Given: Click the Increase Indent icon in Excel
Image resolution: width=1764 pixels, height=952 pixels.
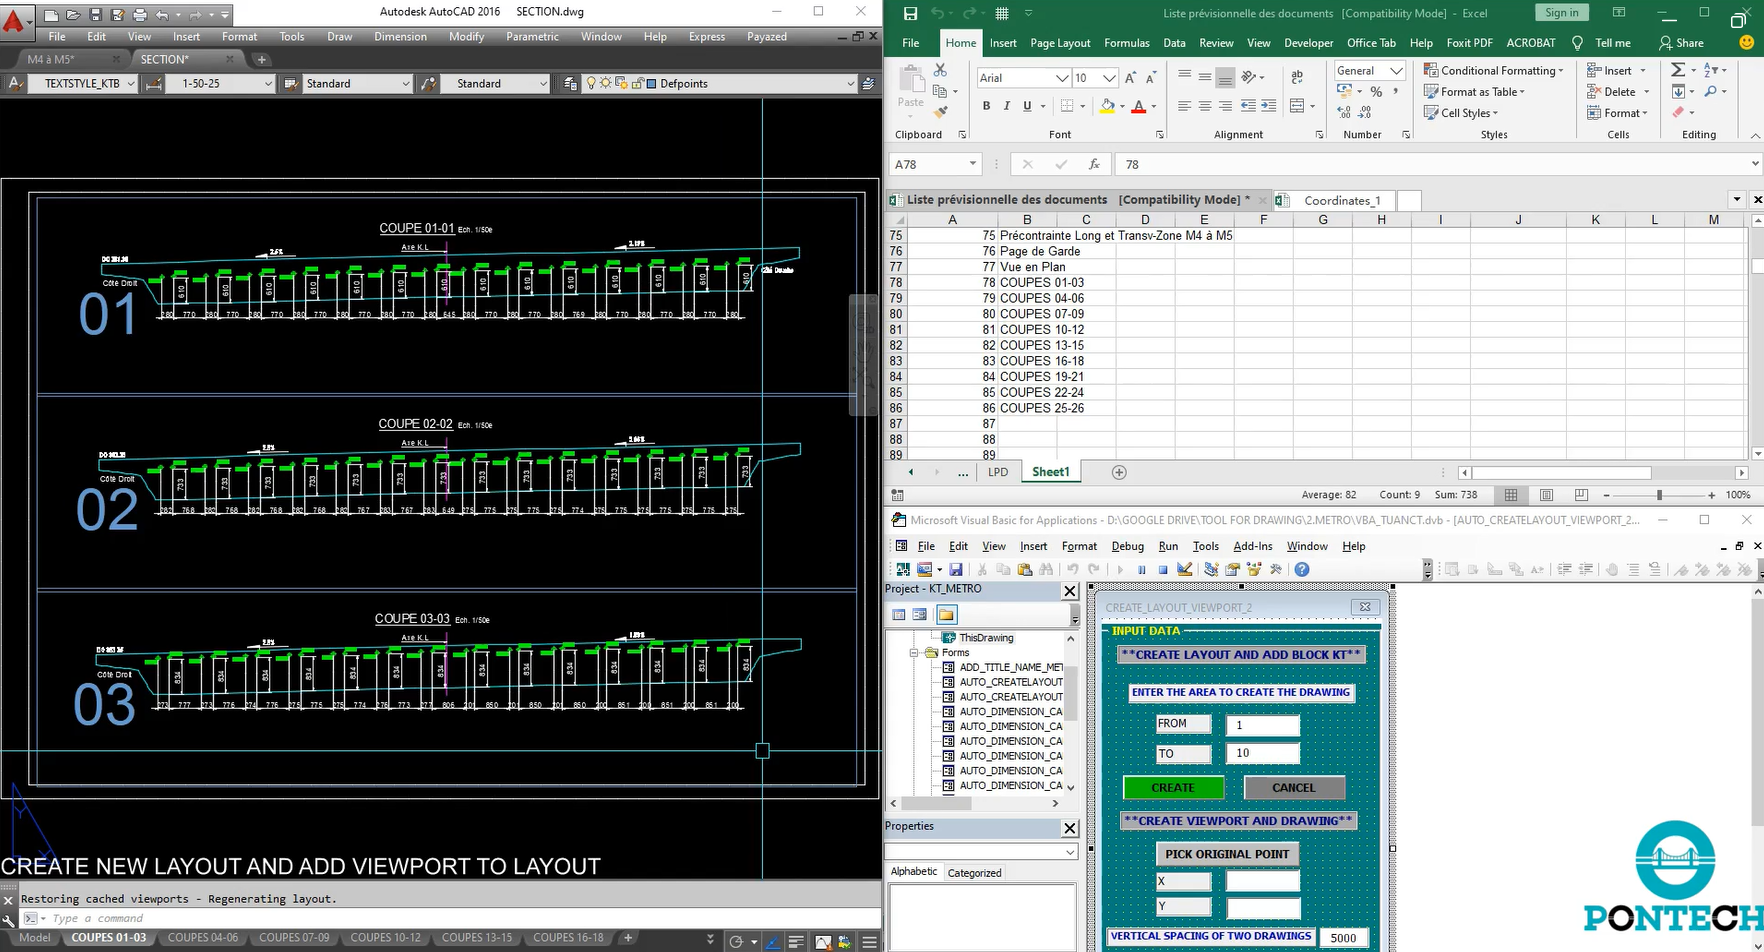Looking at the screenshot, I should pyautogui.click(x=1268, y=106).
